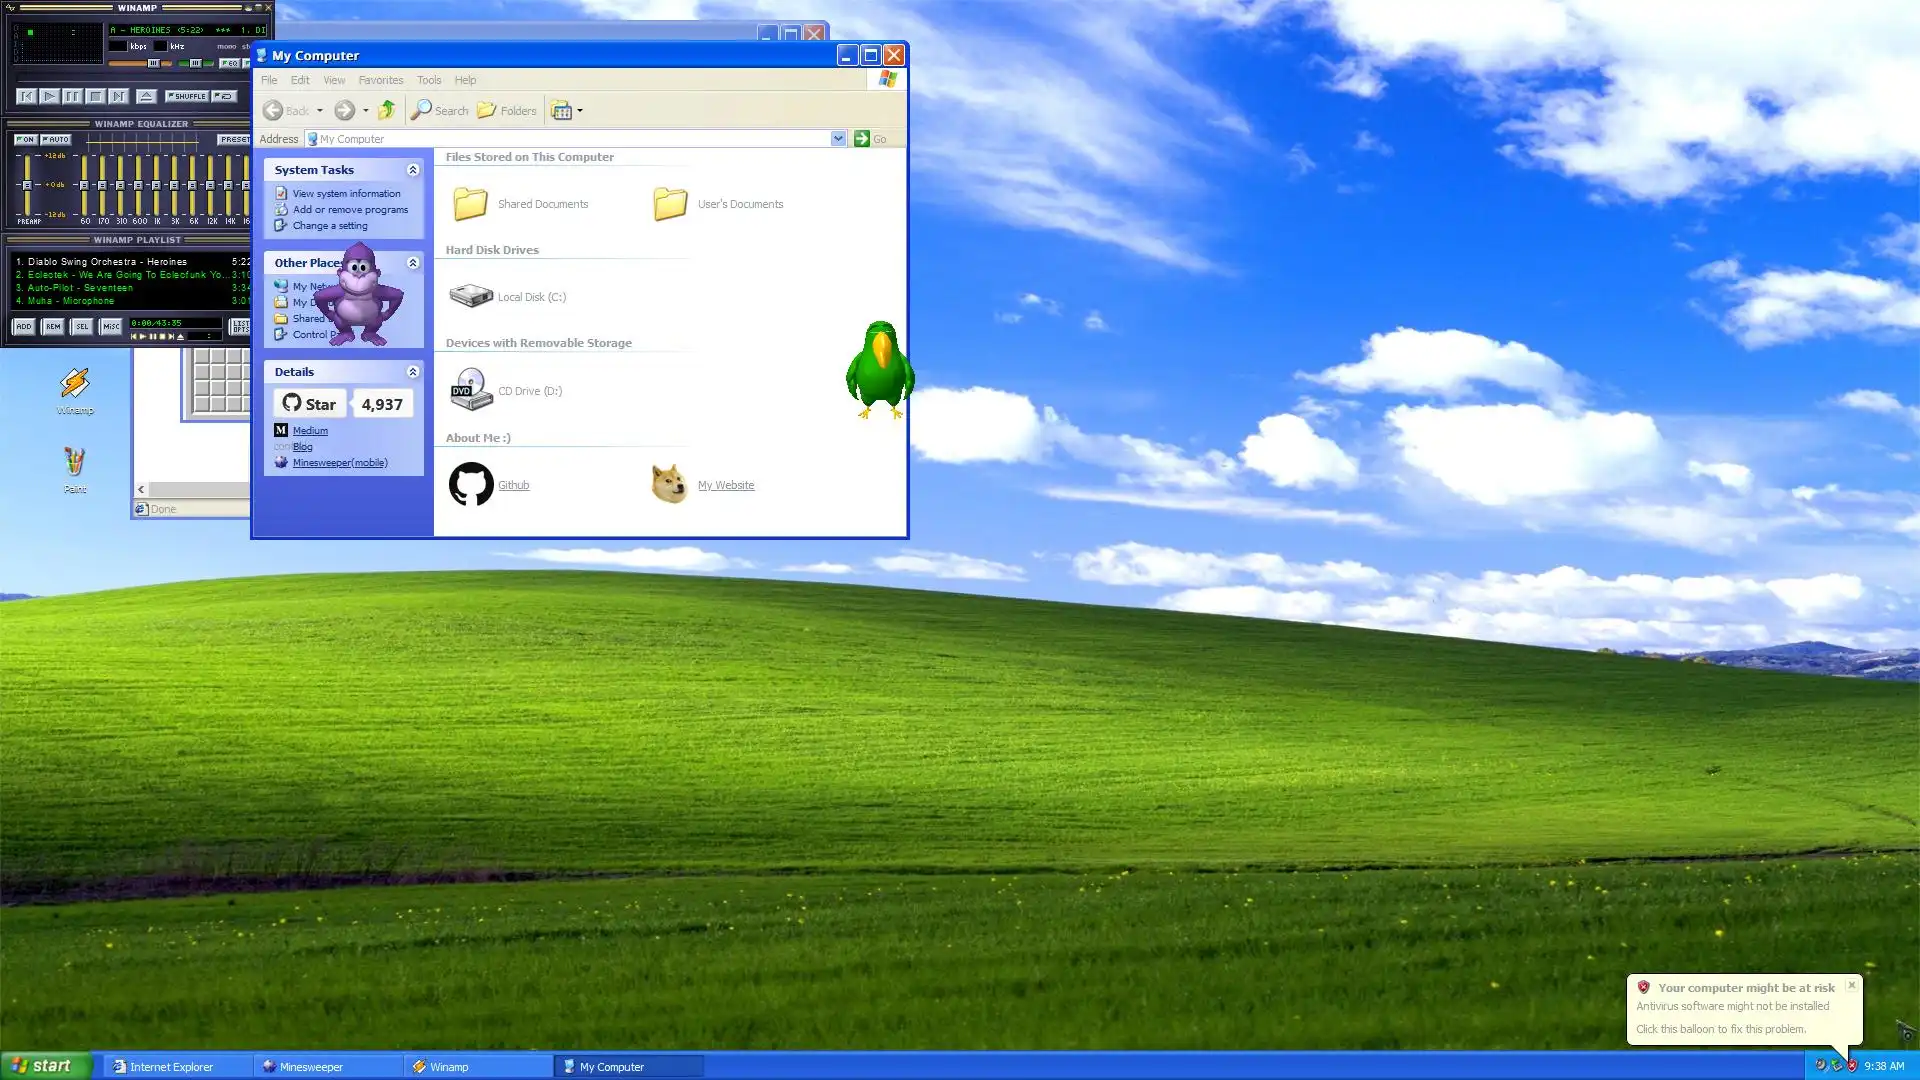Toggle the equalizer ON button
1920x1080 pixels.
[25, 139]
